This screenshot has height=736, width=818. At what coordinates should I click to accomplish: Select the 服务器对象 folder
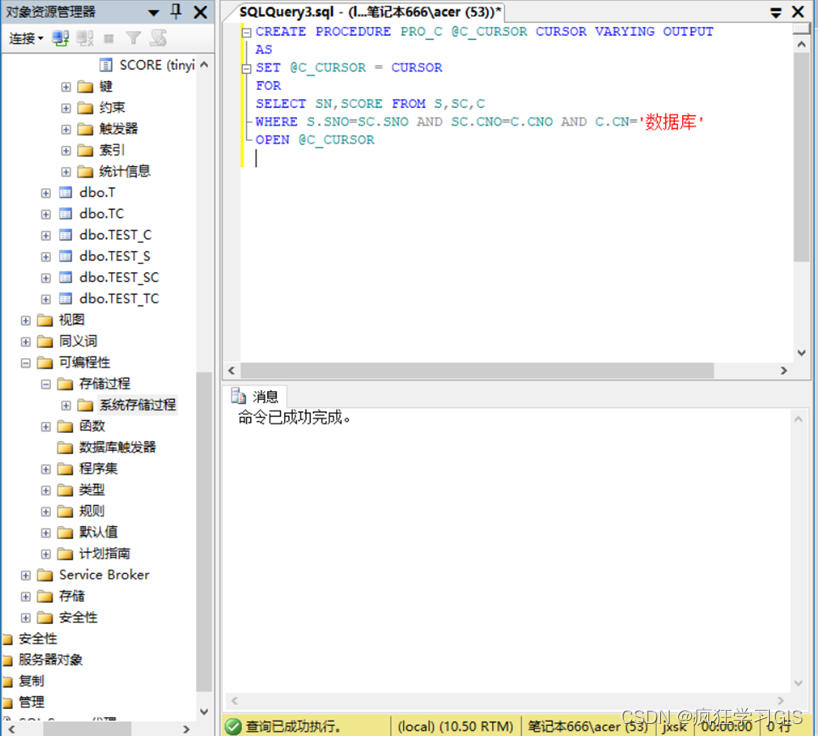(51, 660)
